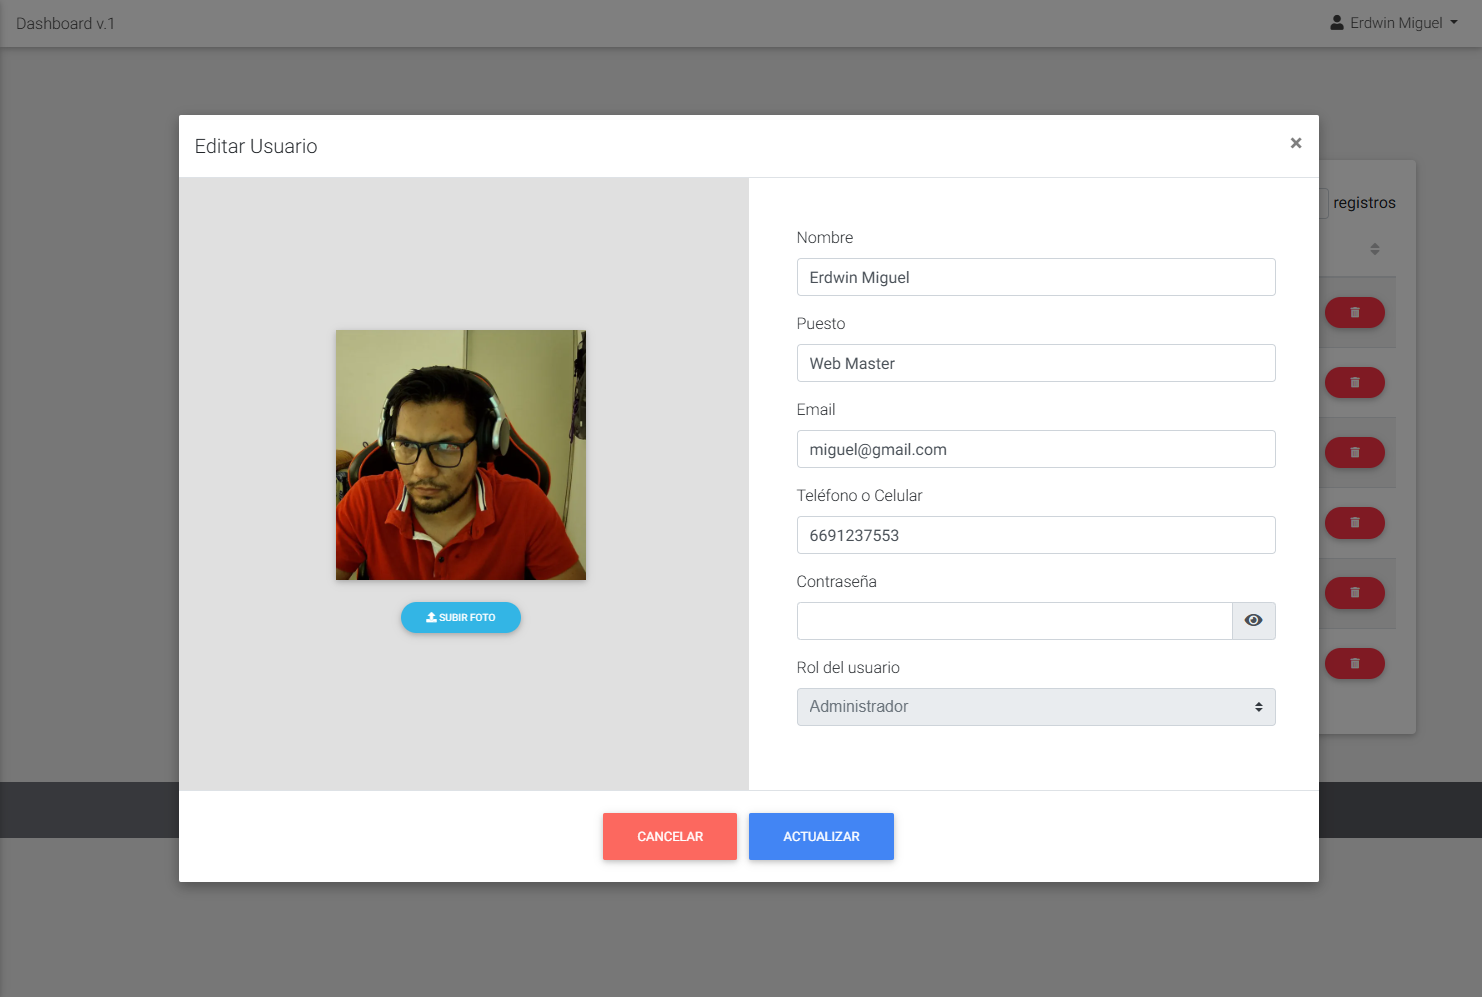Screen dimensions: 1482x997
Task: Open the Rol del usuario dropdown
Action: (x=1036, y=707)
